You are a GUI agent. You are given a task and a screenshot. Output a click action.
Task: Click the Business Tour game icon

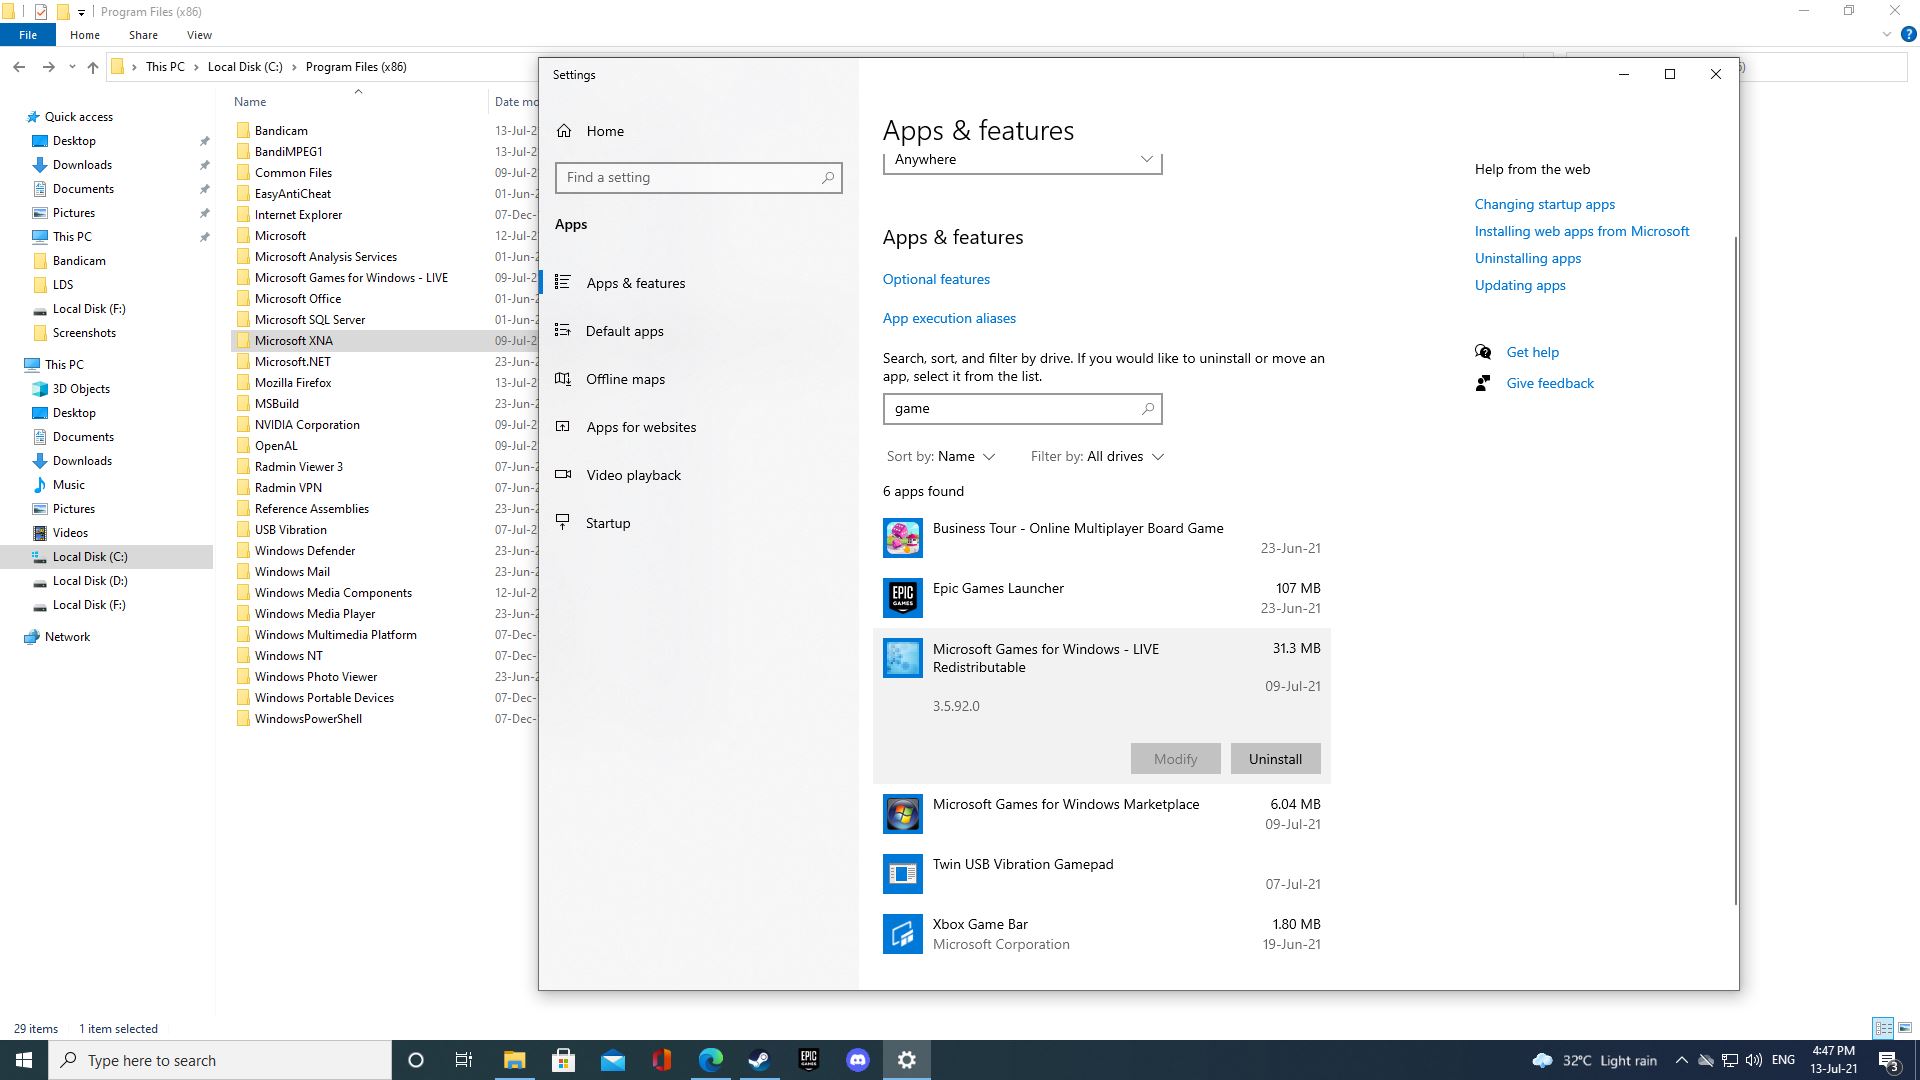(x=902, y=538)
